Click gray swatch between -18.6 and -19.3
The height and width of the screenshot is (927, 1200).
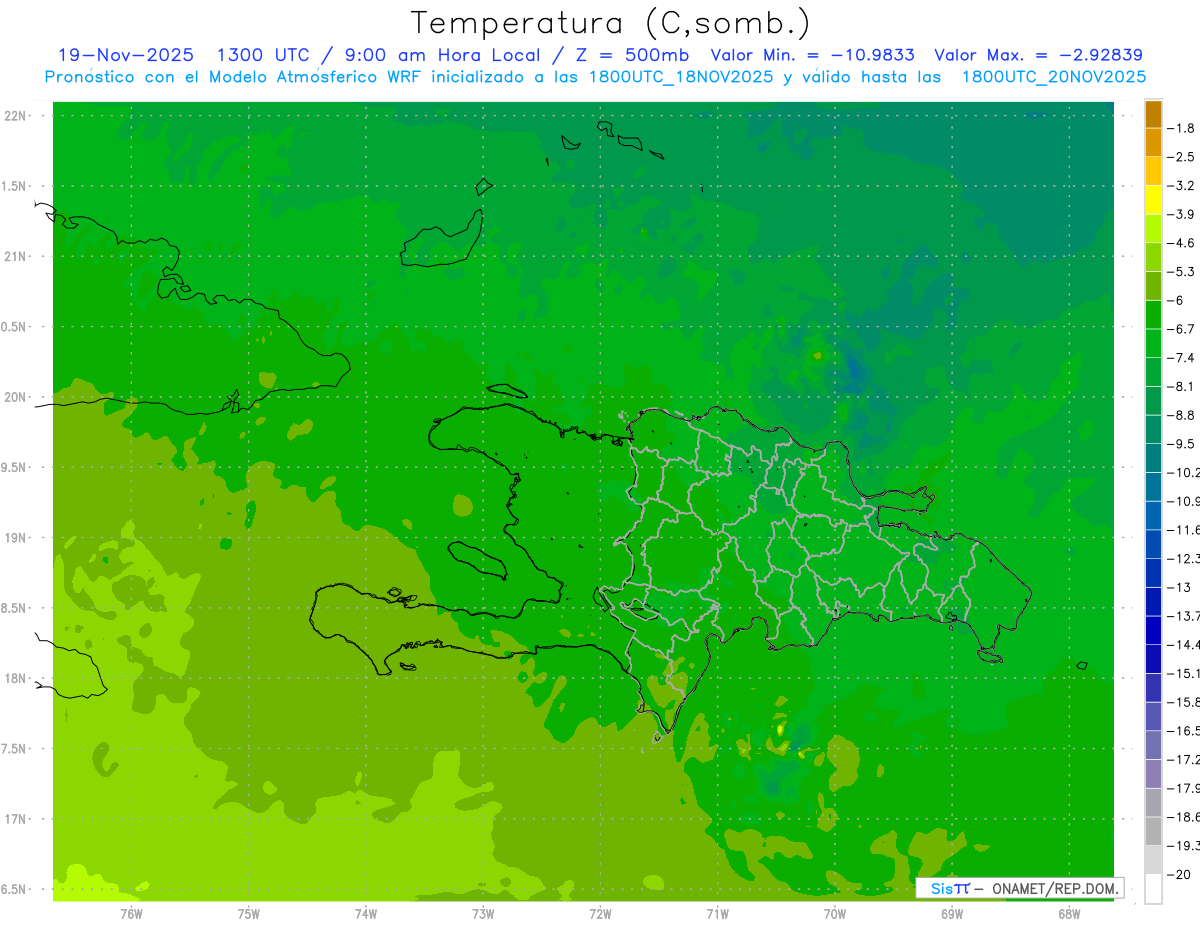coord(1153,831)
